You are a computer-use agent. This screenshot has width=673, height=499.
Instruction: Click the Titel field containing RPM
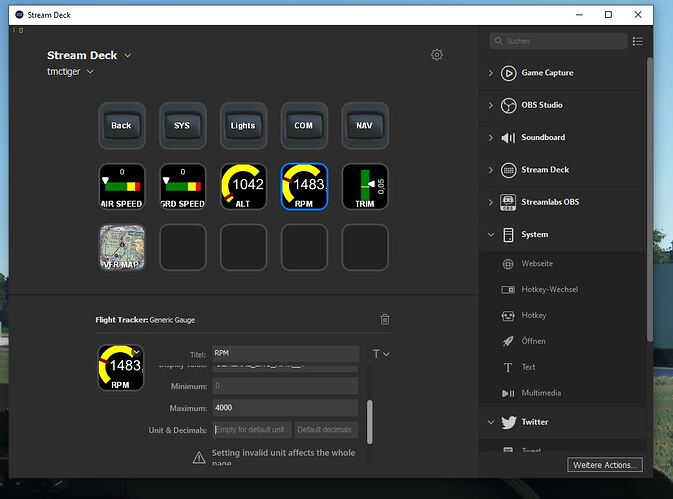coord(285,354)
